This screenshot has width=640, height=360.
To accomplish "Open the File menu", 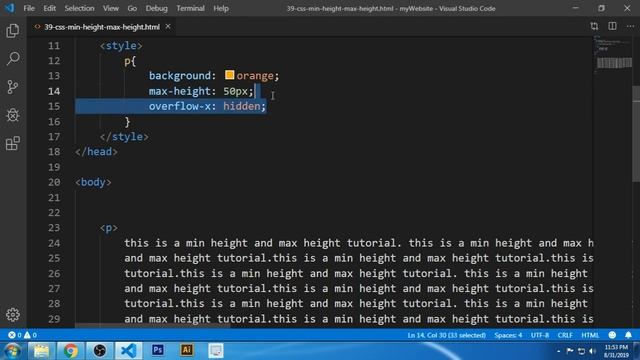I will pos(29,8).
